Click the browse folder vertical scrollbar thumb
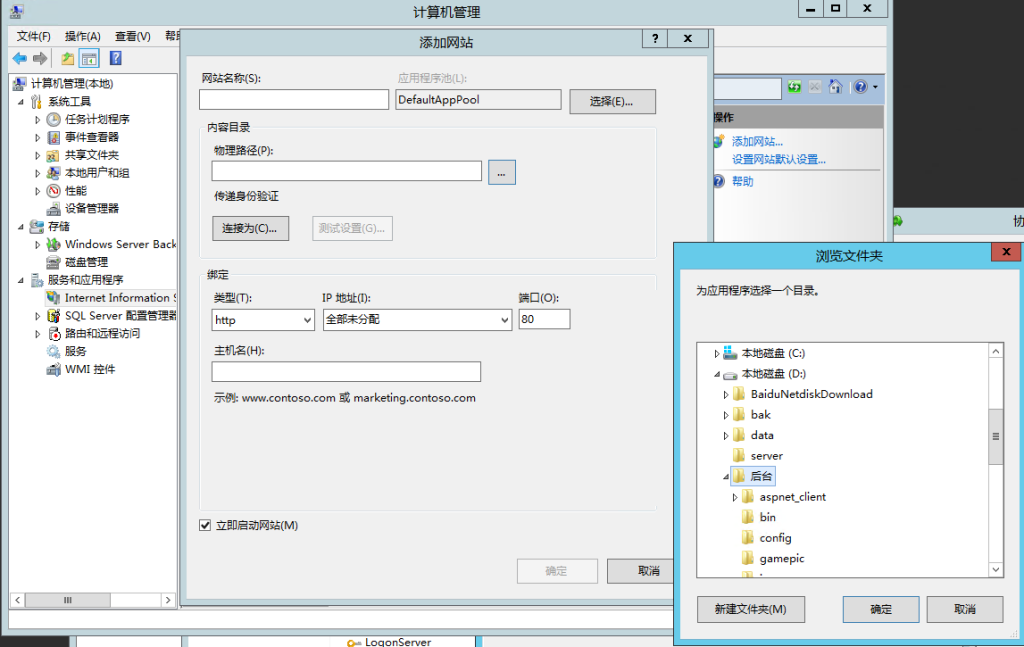This screenshot has height=647, width=1024. [995, 436]
